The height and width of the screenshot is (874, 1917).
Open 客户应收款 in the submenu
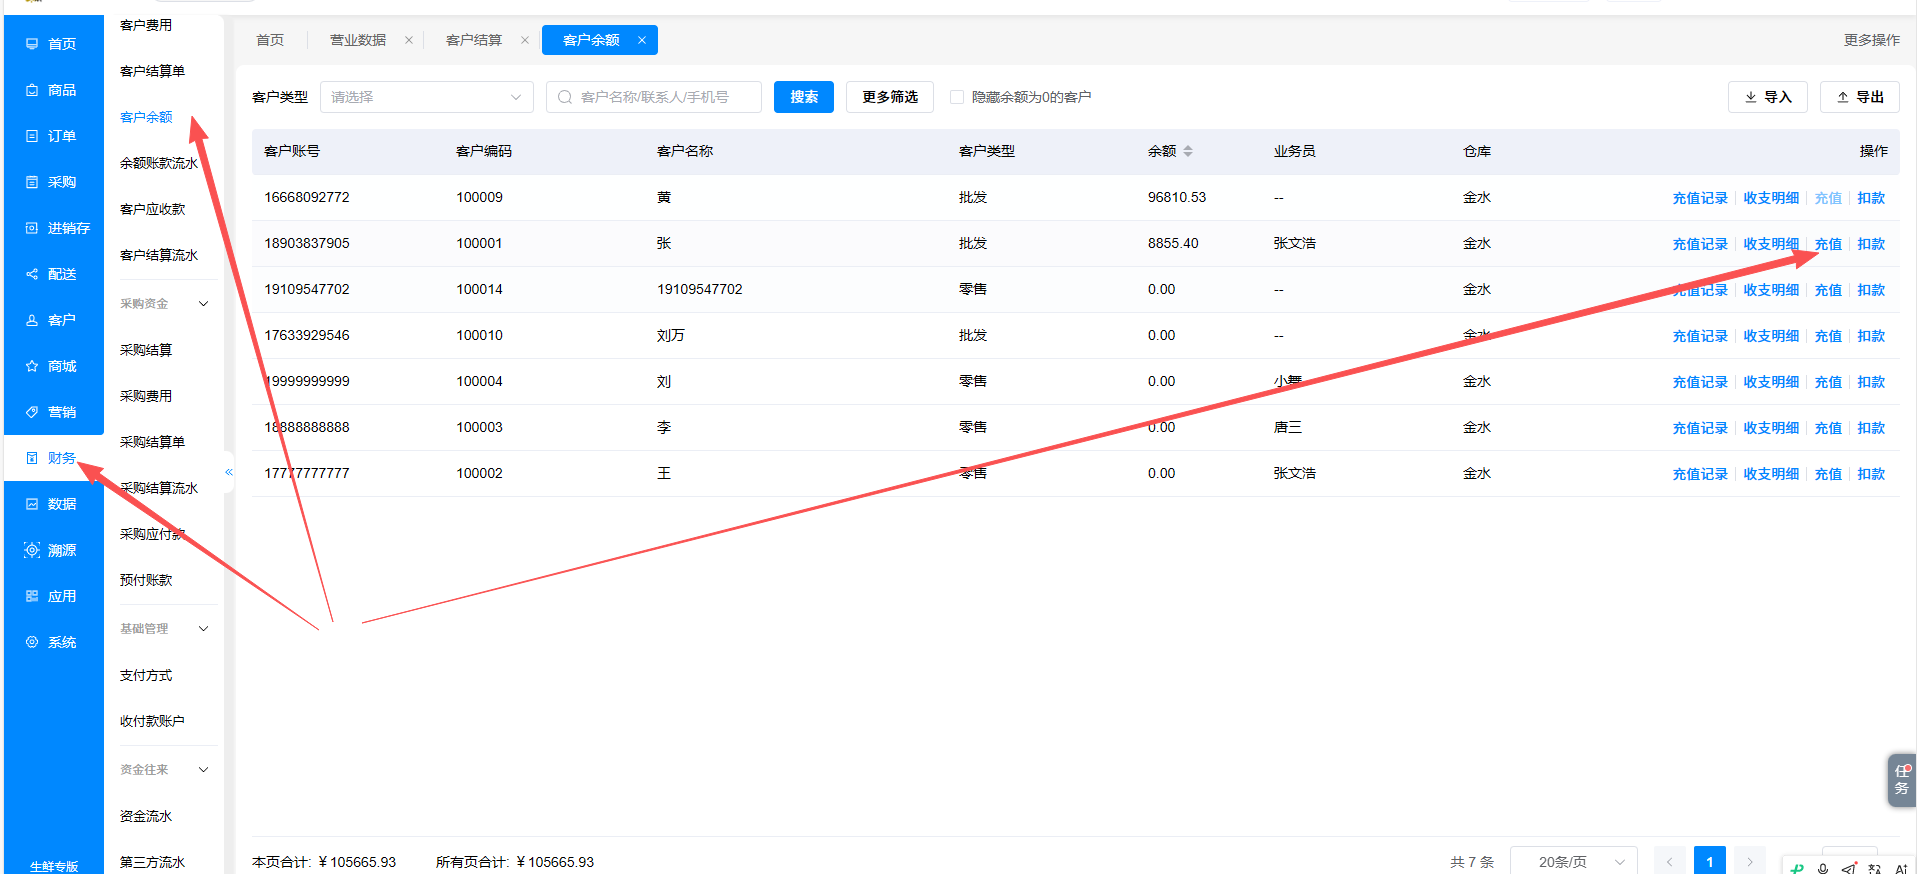click(153, 209)
